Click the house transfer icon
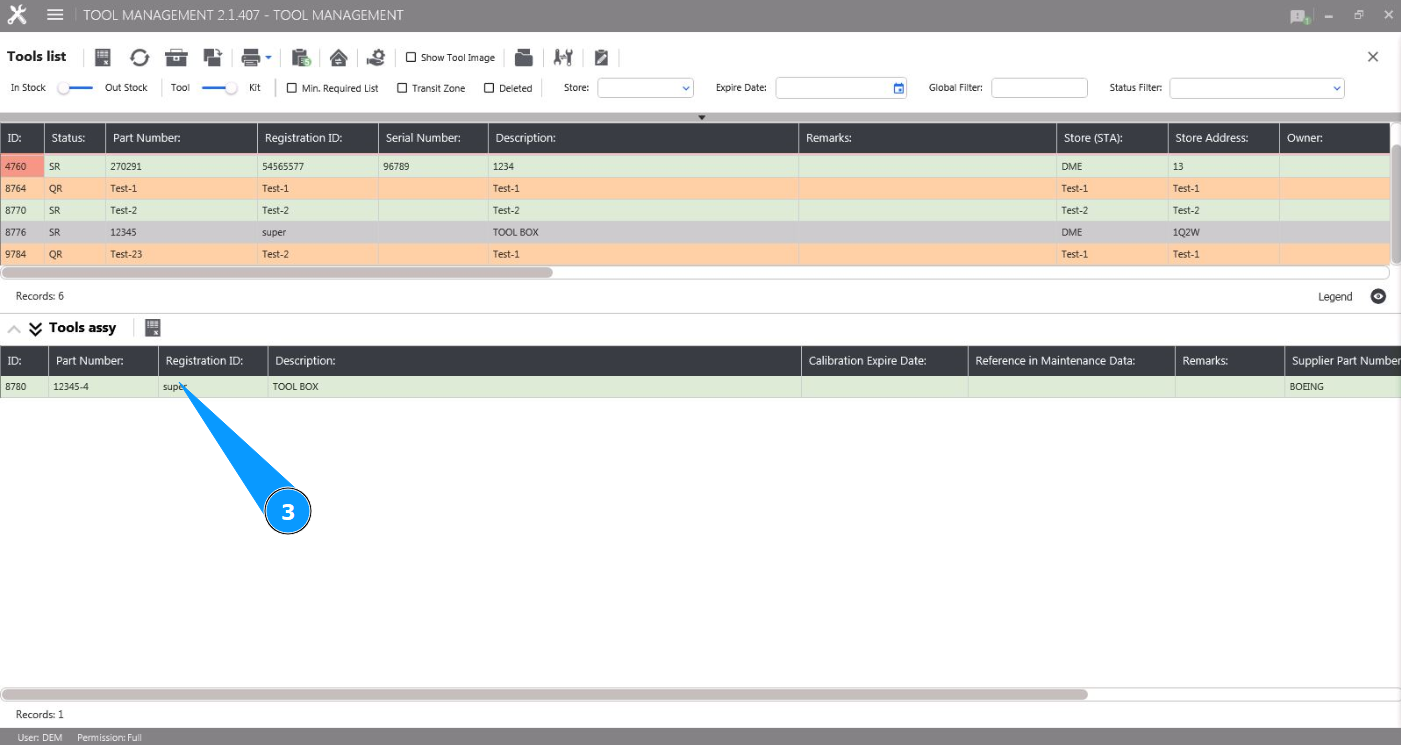 [338, 57]
